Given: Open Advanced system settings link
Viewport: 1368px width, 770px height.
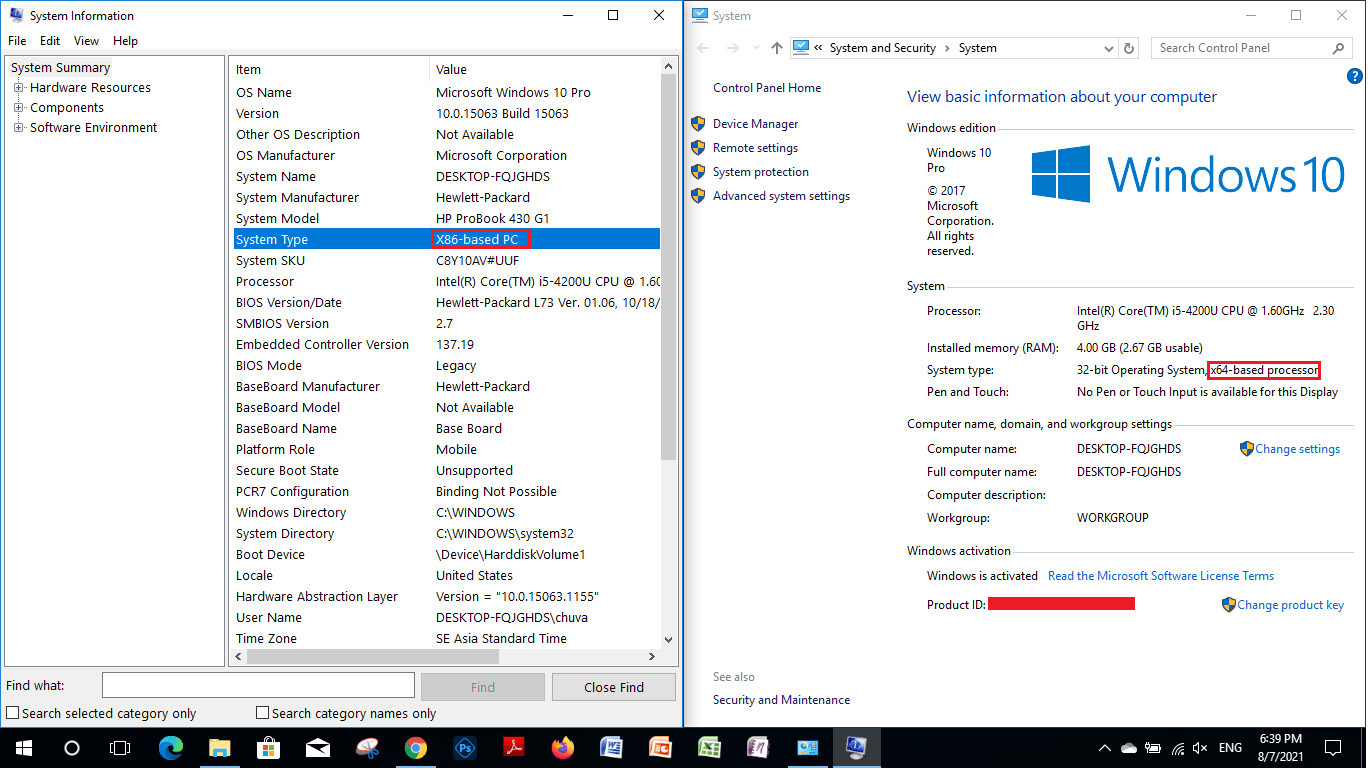Looking at the screenshot, I should 781,196.
